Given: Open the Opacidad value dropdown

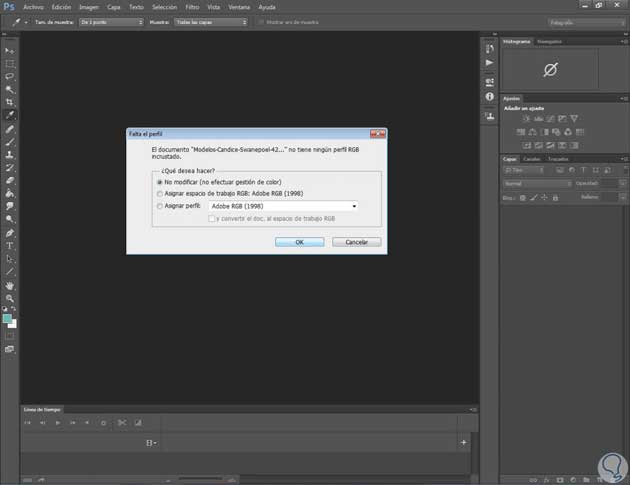Looking at the screenshot, I should click(622, 183).
